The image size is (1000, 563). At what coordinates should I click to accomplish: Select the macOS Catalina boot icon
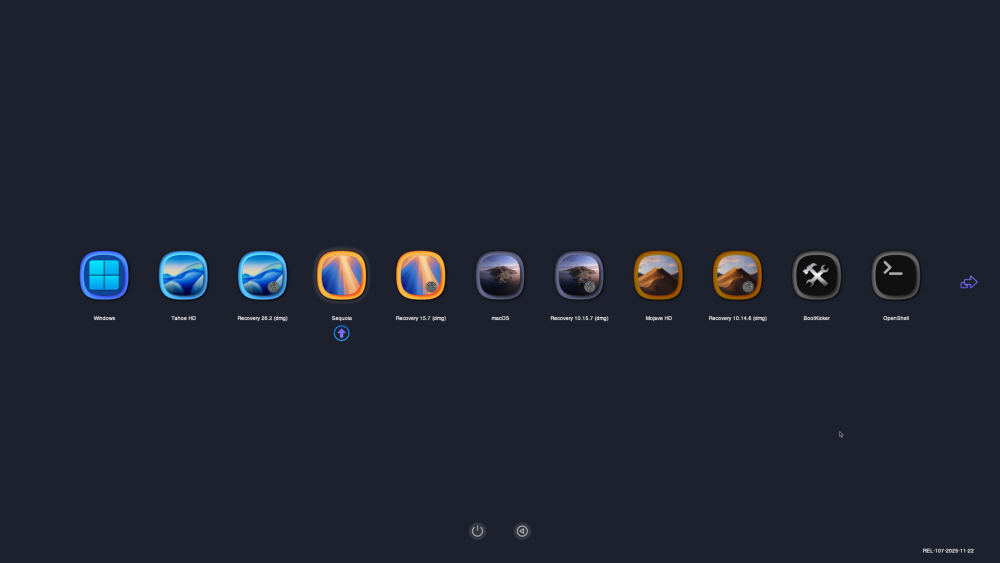[500, 275]
